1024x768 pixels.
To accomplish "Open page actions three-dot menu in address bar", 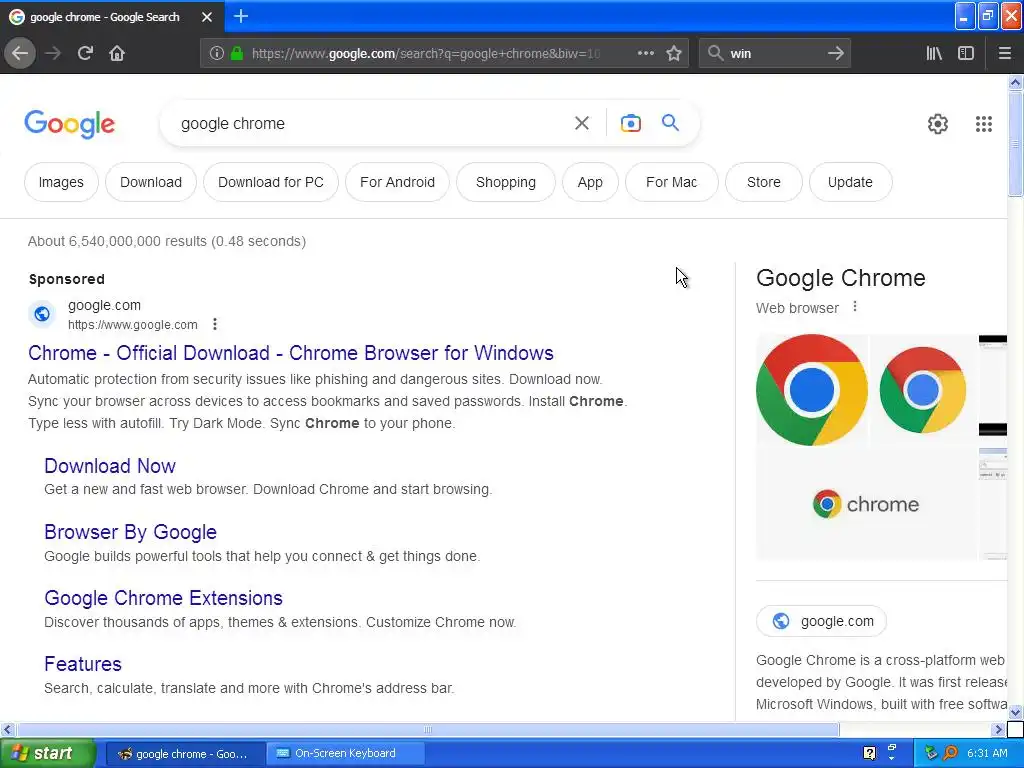I will pos(645,54).
